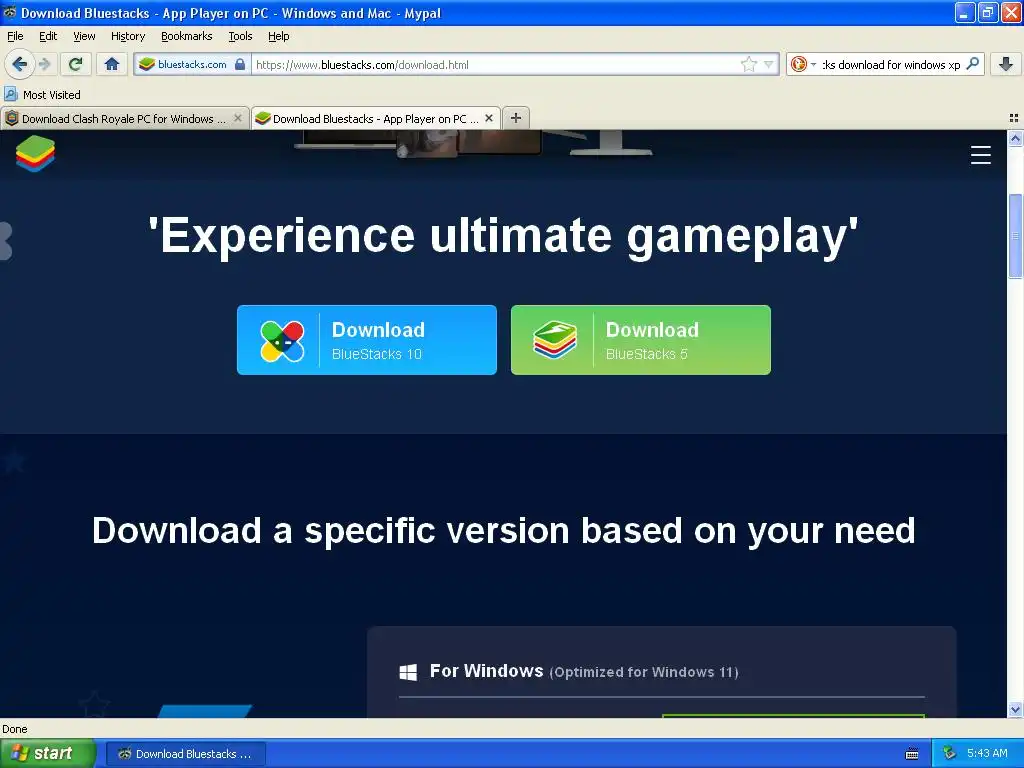
Task: Click the Windows logo beside For Windows
Action: click(408, 672)
